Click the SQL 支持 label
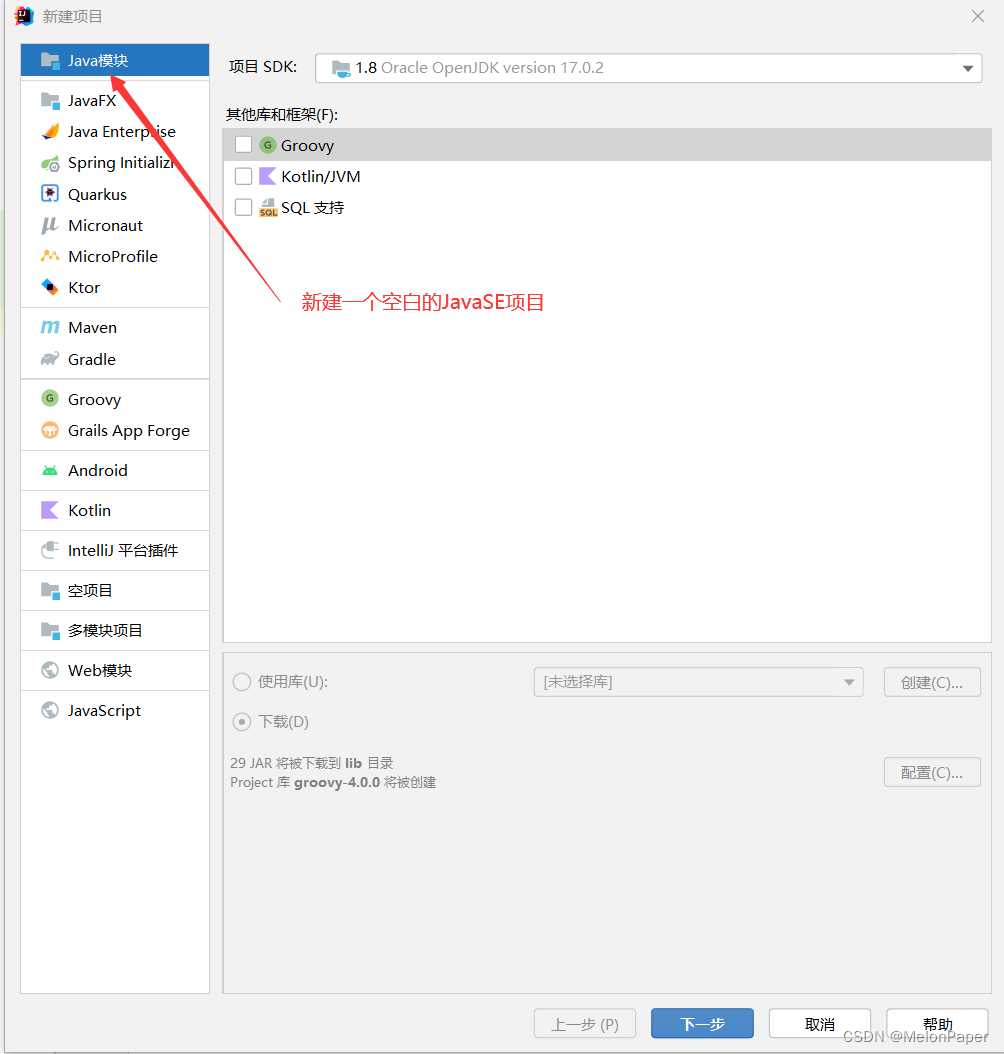The image size is (1004, 1054). click(312, 208)
